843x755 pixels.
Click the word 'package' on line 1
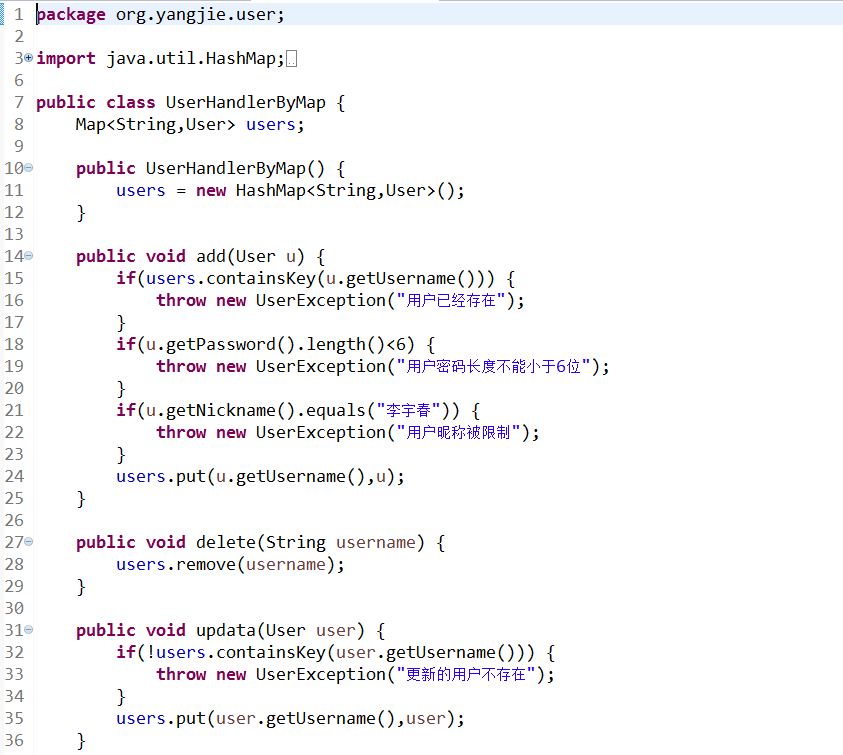pyautogui.click(x=71, y=15)
